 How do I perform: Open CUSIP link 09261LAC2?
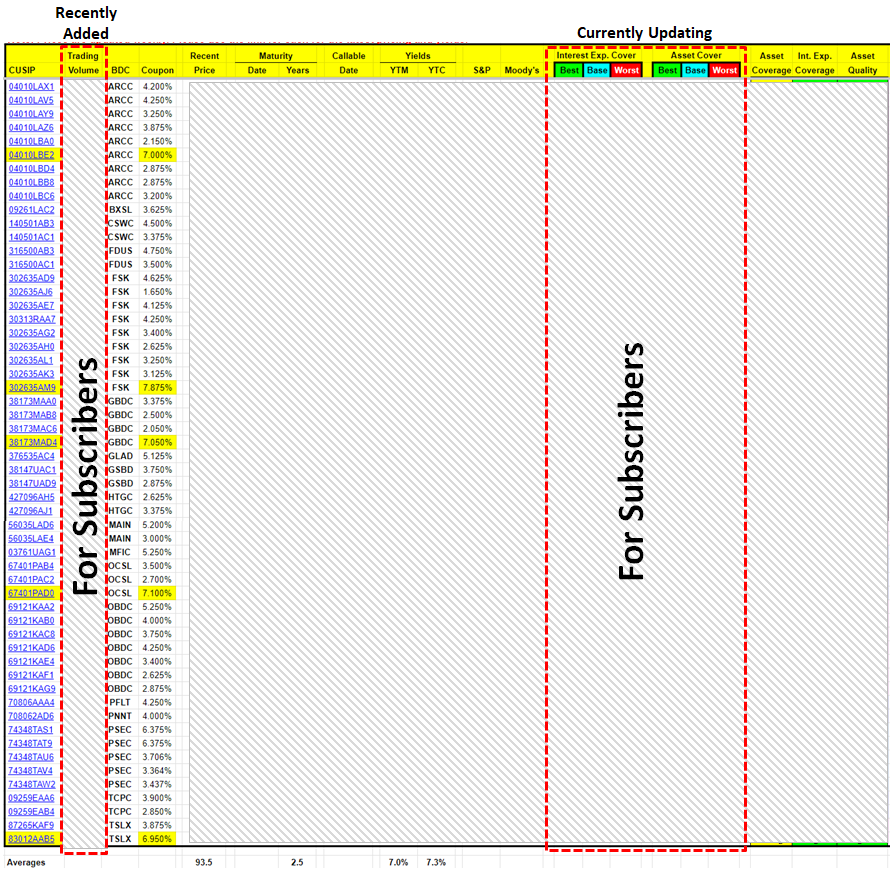(32, 209)
